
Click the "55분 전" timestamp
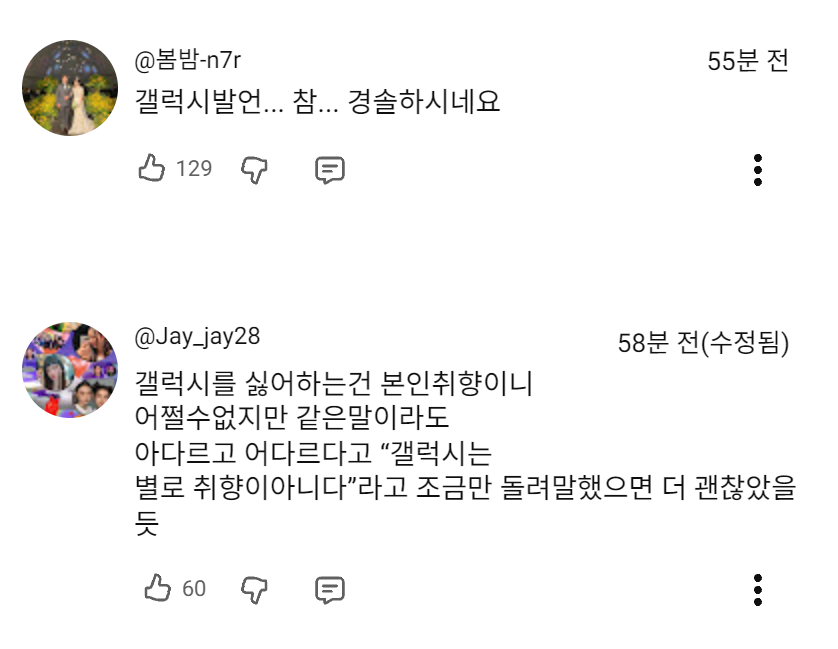point(748,61)
